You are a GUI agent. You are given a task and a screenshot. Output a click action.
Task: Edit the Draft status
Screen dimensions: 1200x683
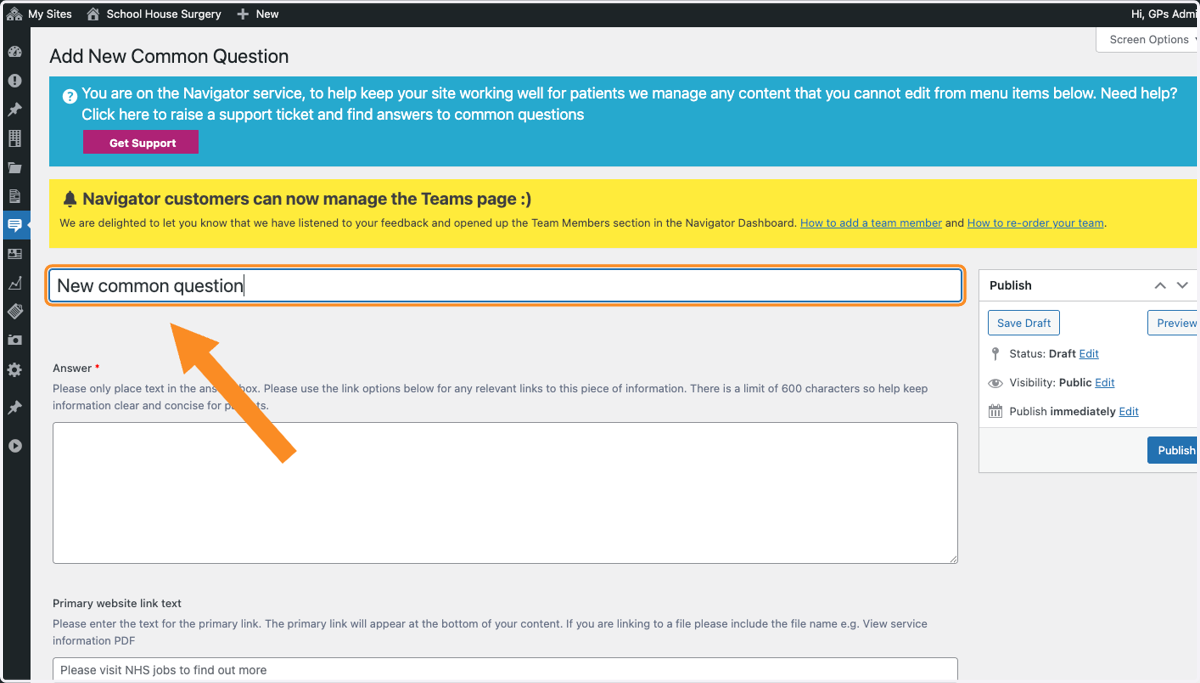1089,354
